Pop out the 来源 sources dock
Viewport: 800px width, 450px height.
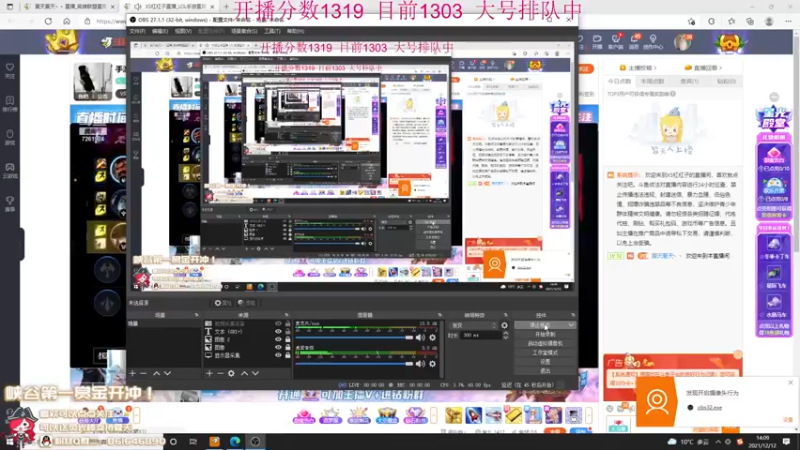pyautogui.click(x=286, y=315)
